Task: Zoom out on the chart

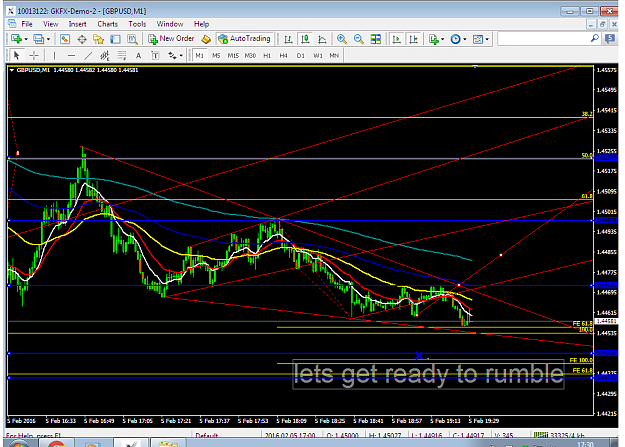Action: point(359,39)
